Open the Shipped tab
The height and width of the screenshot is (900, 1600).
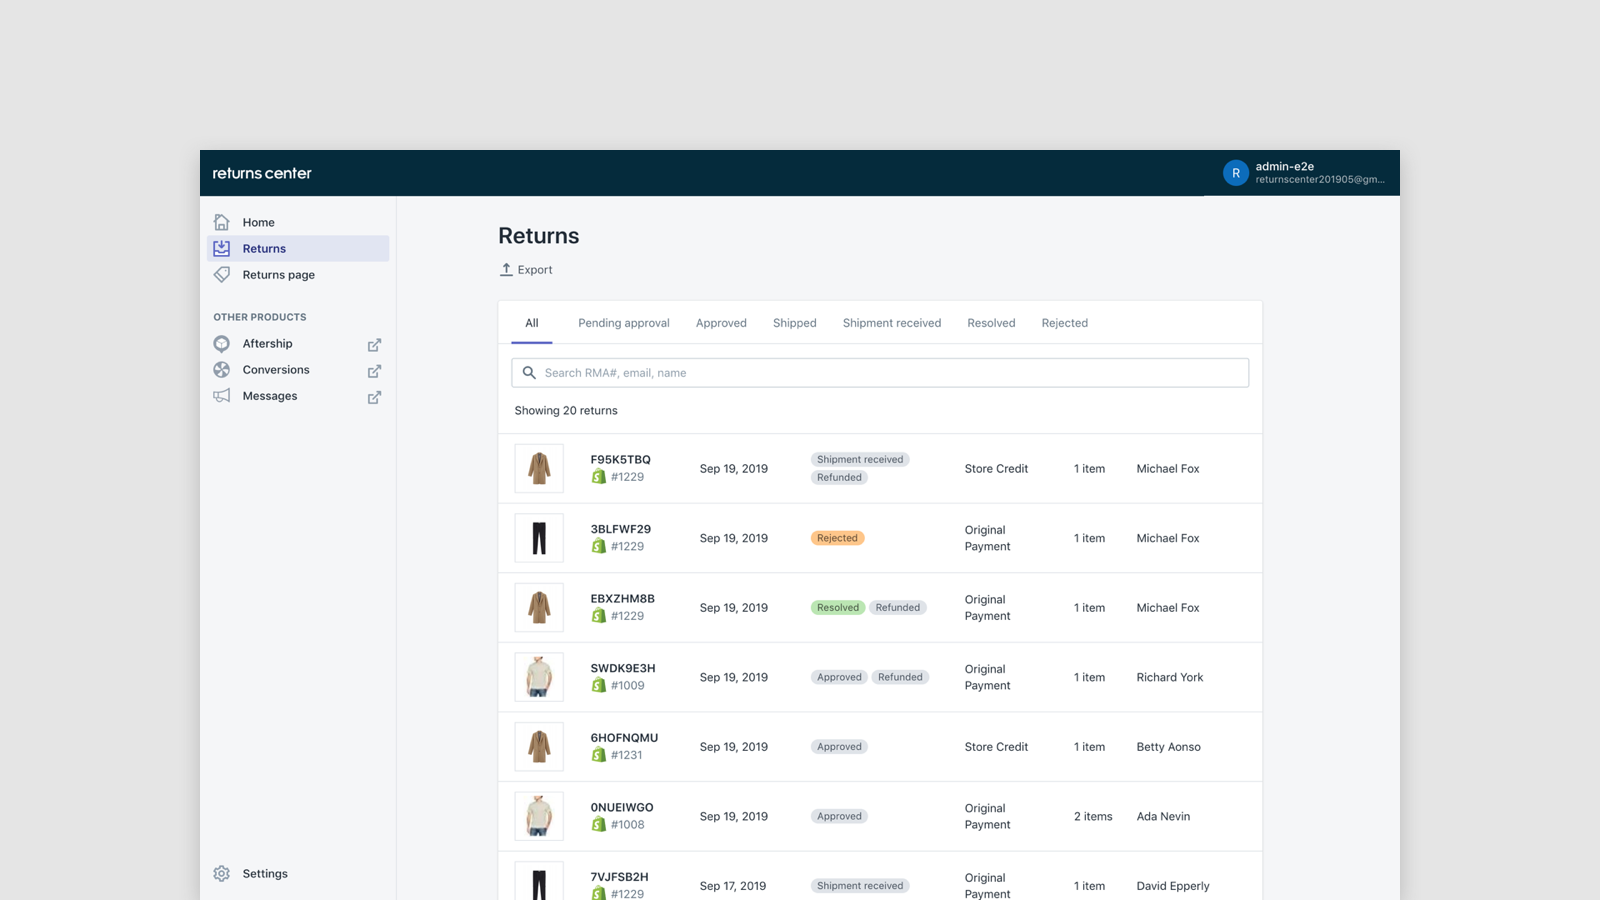click(x=795, y=323)
